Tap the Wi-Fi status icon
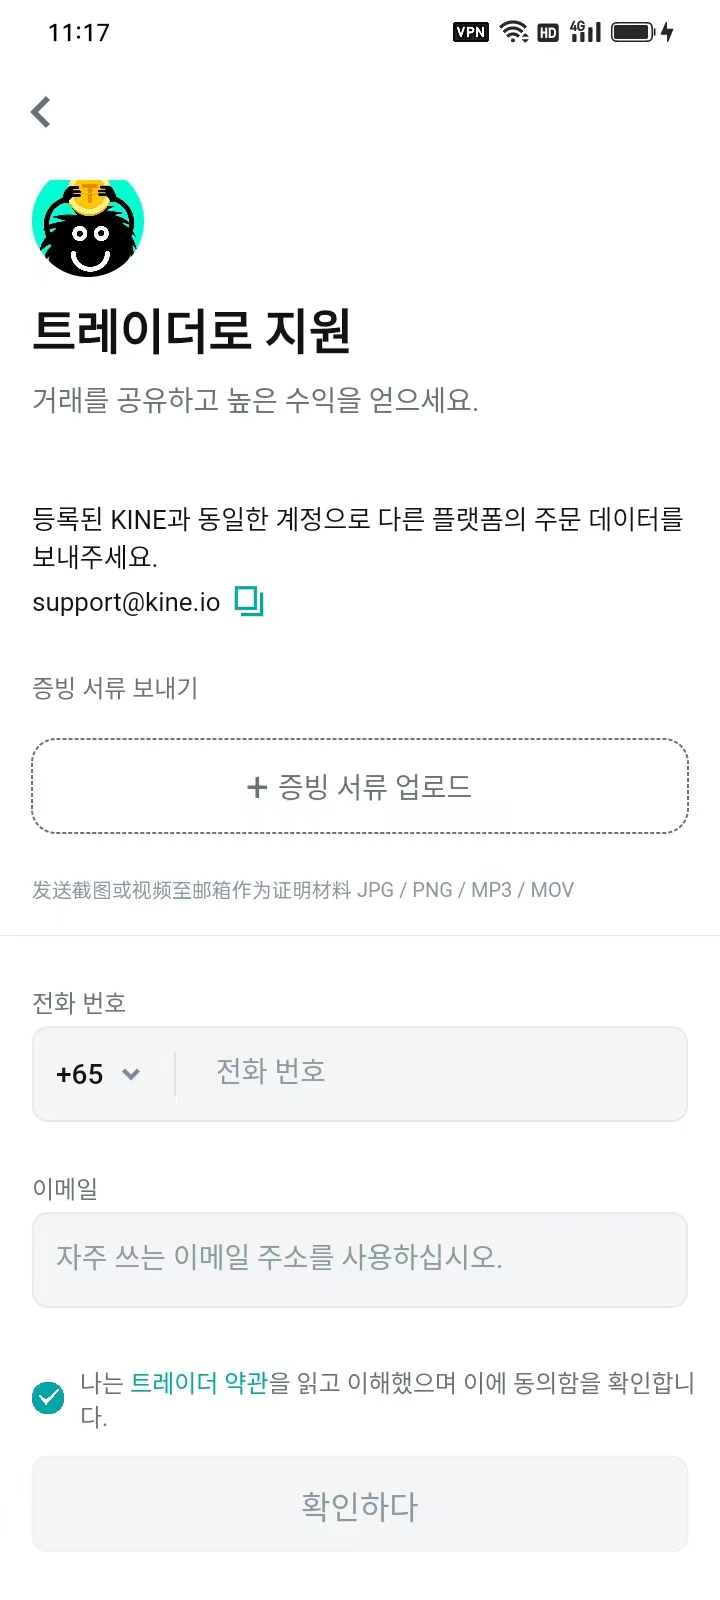This screenshot has width=720, height=1600. click(x=514, y=32)
